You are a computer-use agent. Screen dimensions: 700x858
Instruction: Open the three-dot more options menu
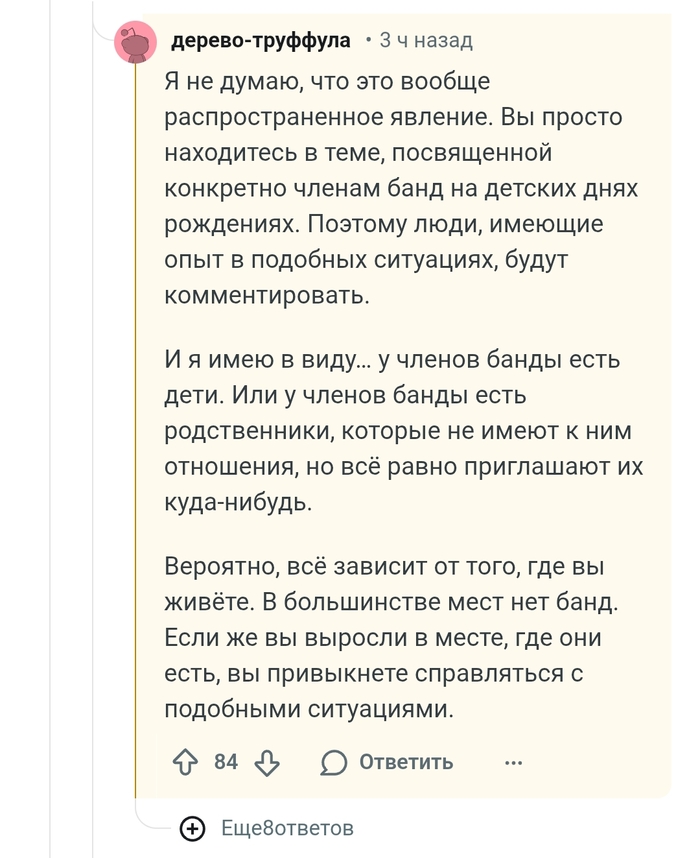pyautogui.click(x=514, y=763)
